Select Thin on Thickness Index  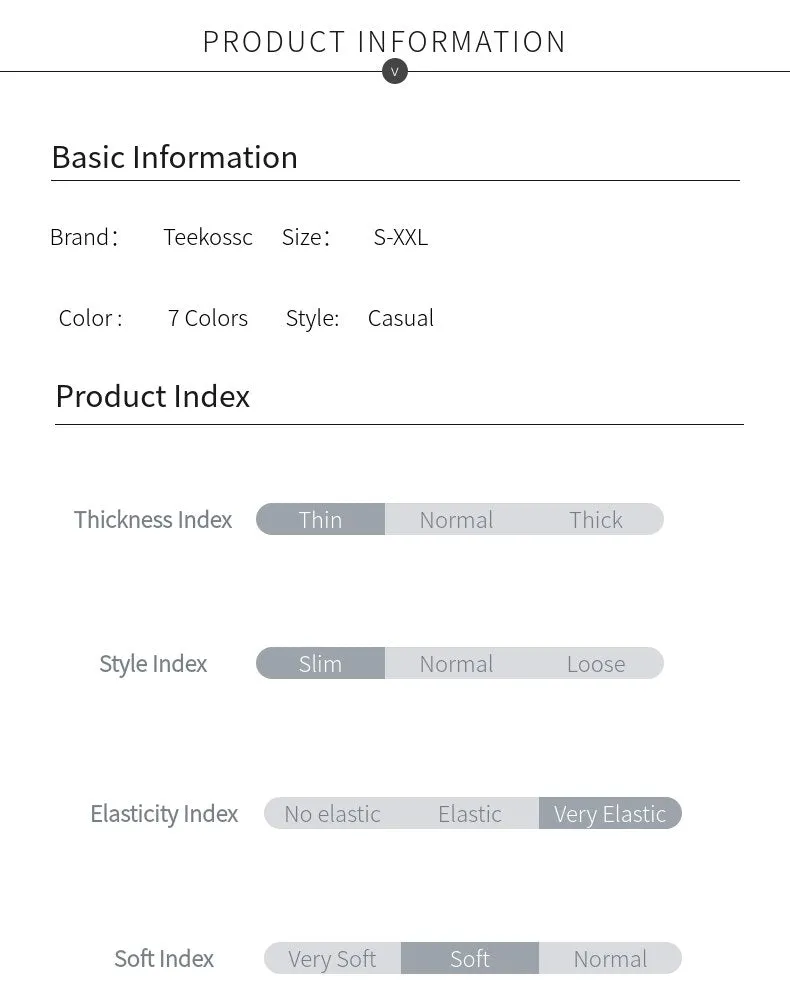[320, 520]
